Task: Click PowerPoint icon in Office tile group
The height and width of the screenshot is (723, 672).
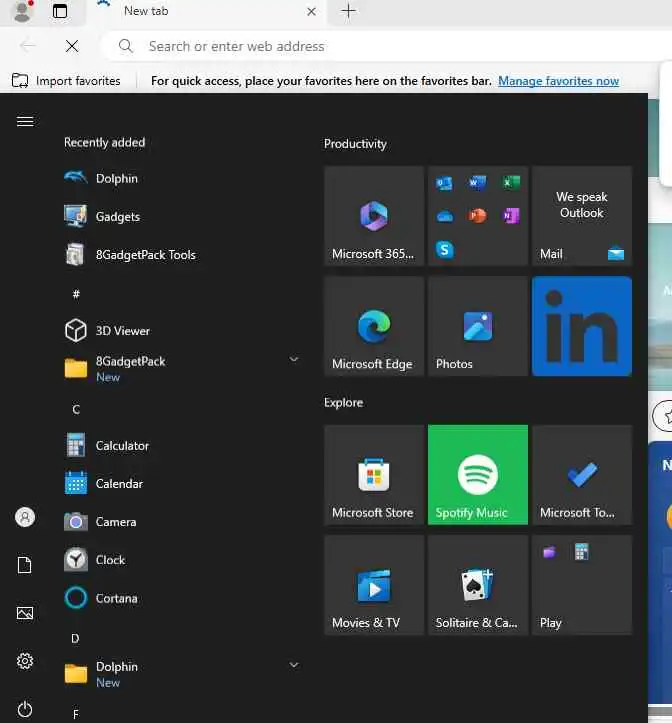Action: click(477, 215)
